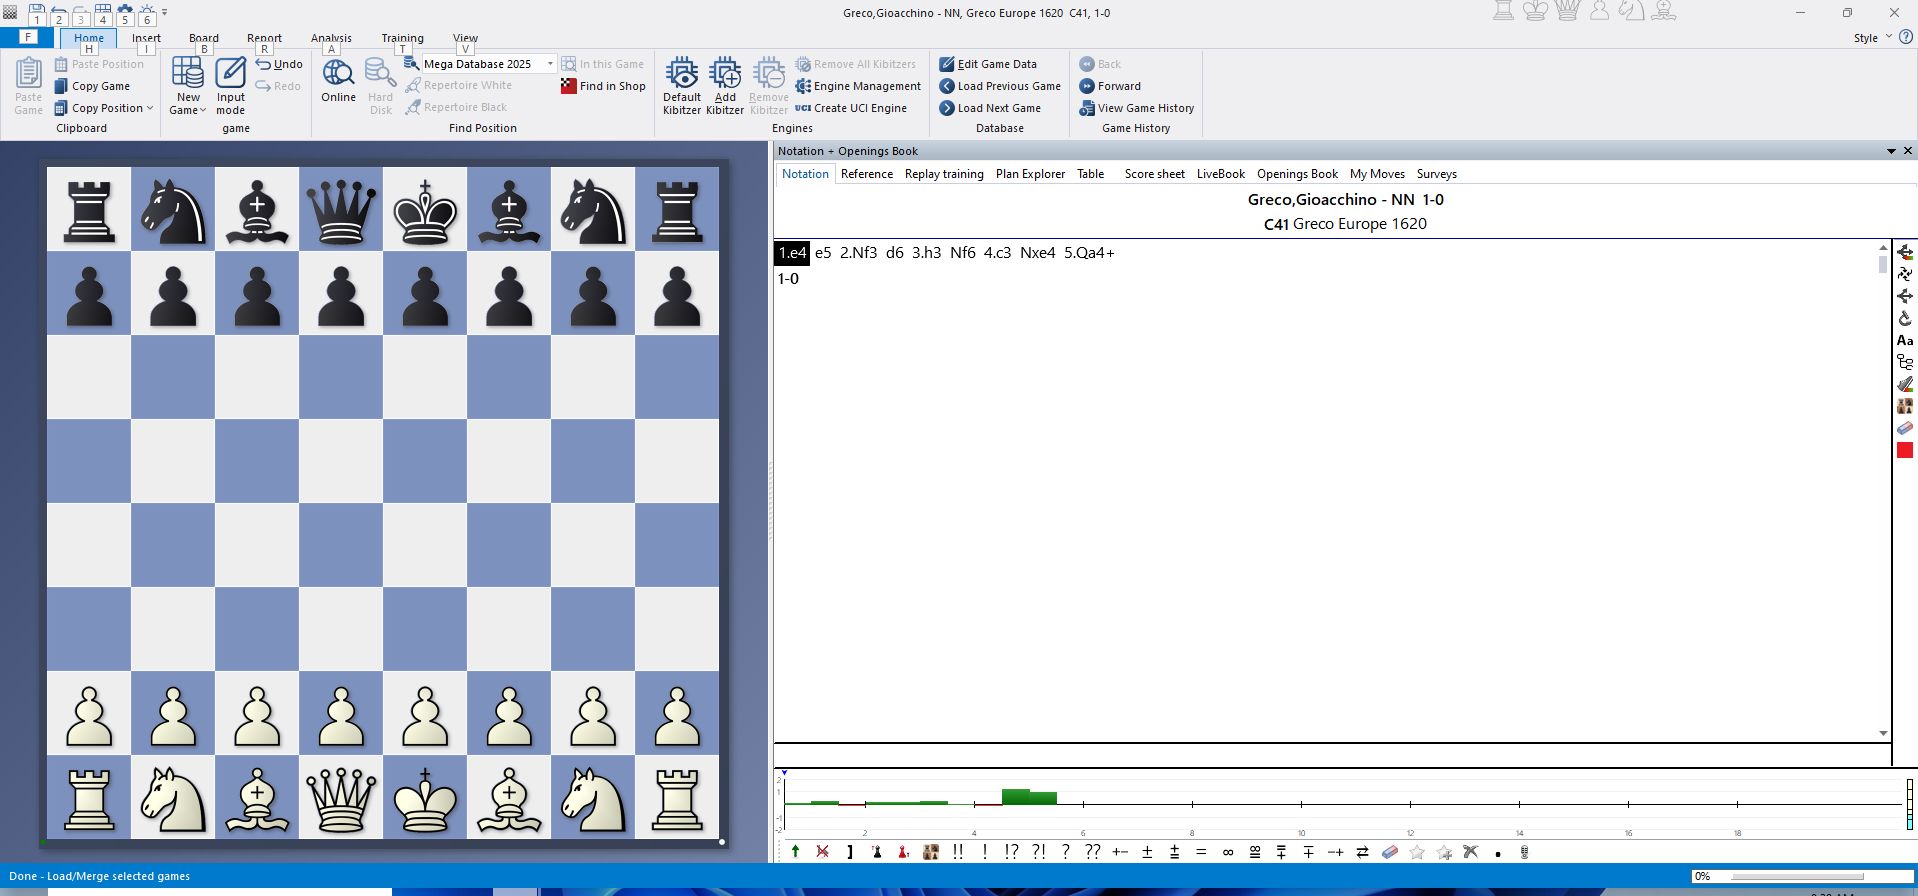
Task: Open Engine Management
Action: 858,86
